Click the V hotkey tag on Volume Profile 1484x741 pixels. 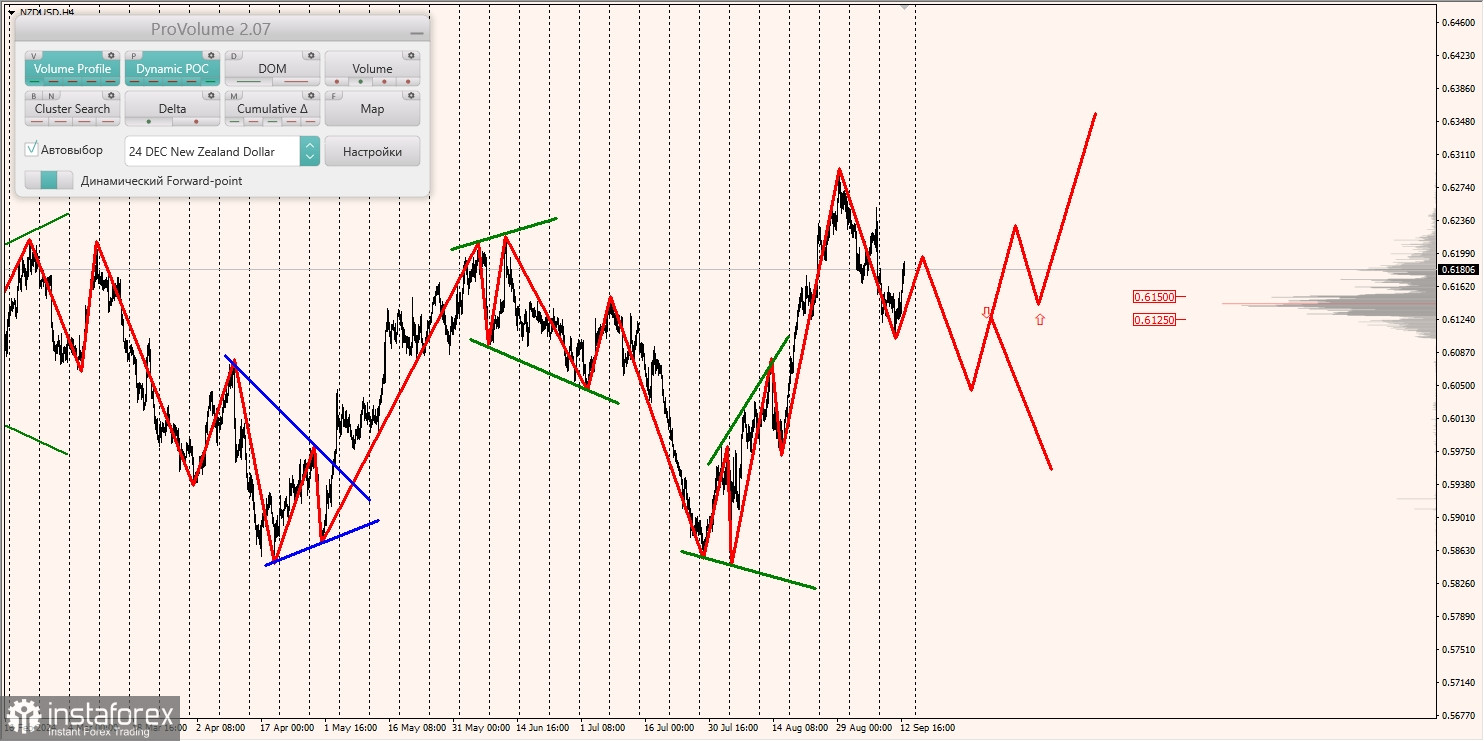point(33,56)
